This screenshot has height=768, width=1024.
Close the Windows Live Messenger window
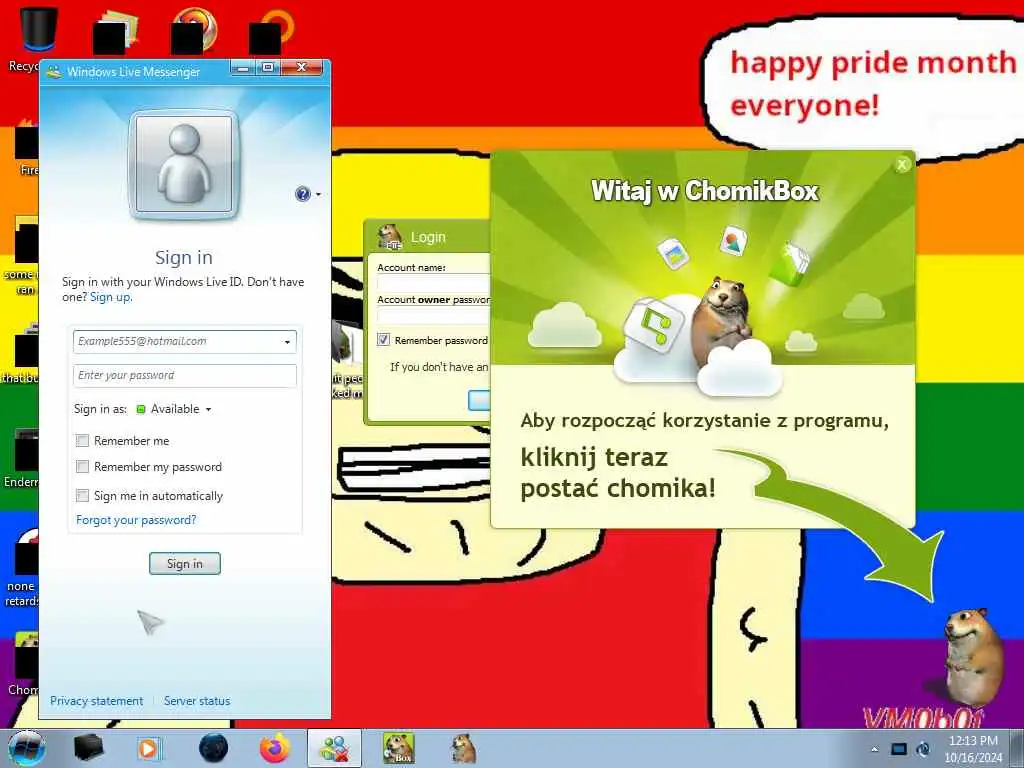tap(302, 68)
